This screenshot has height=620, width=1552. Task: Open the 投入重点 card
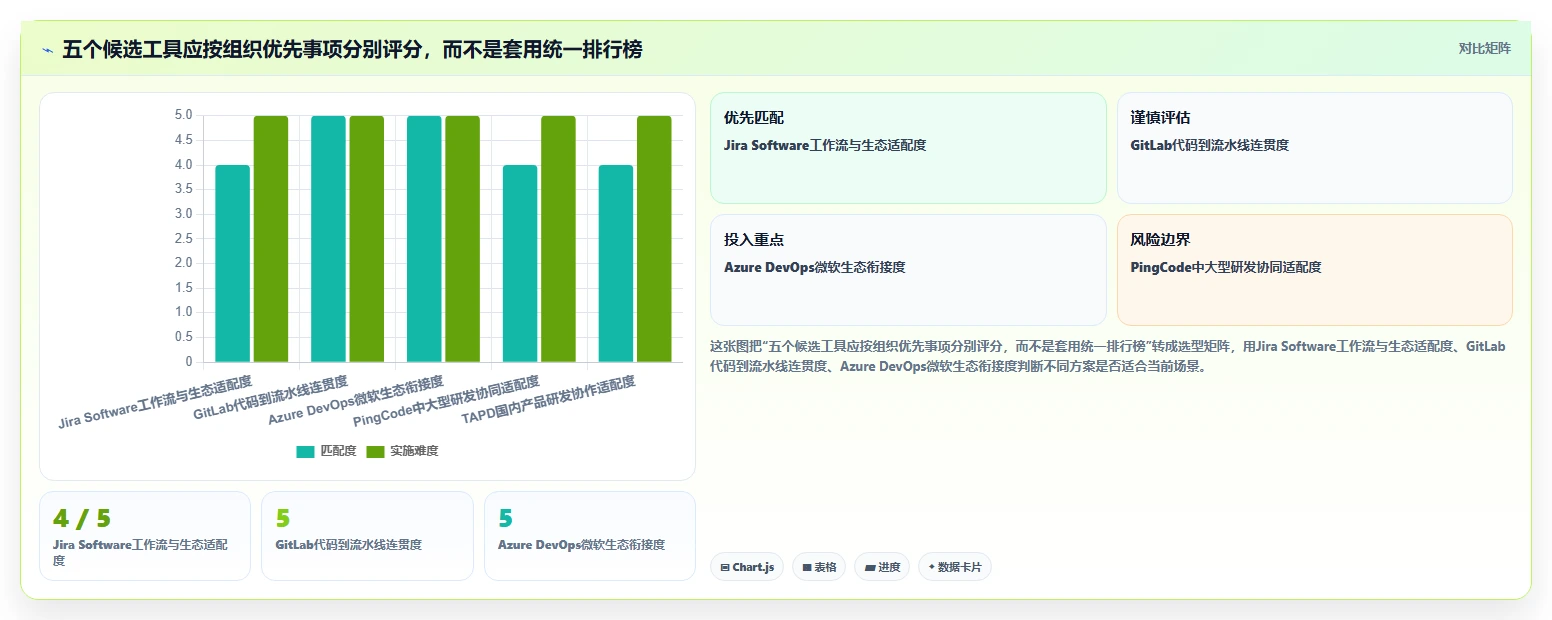click(x=908, y=270)
